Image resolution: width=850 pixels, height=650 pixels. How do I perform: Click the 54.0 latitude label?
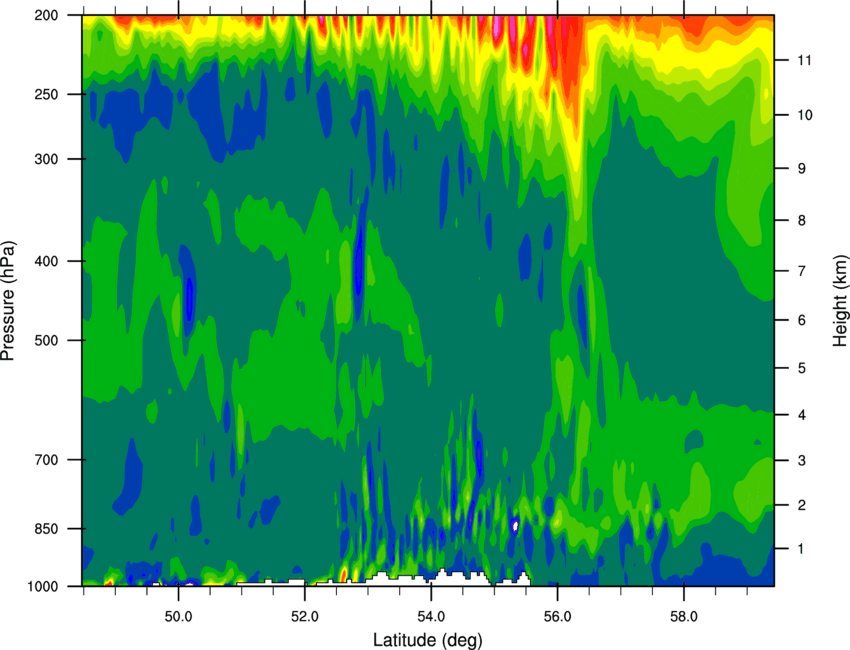(x=431, y=617)
